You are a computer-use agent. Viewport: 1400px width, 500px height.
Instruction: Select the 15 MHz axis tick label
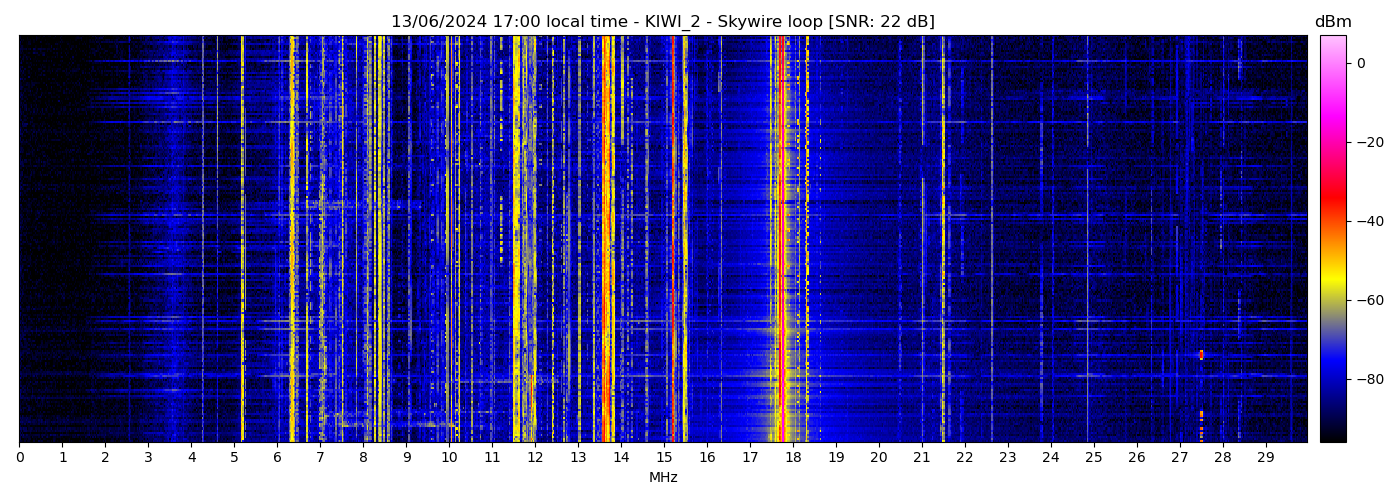664,457
